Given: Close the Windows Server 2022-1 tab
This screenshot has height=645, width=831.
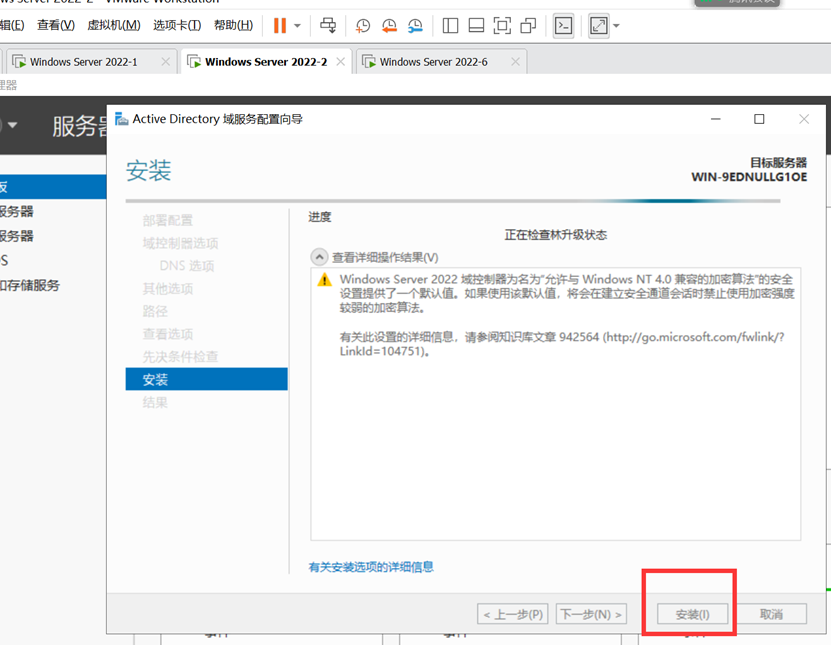Looking at the screenshot, I should pyautogui.click(x=166, y=62).
